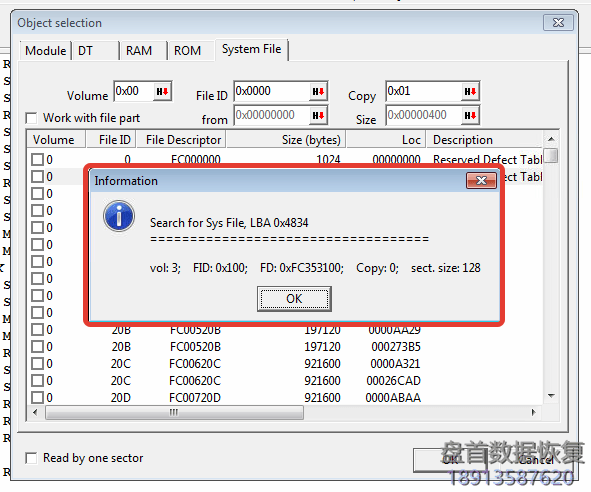The width and height of the screenshot is (591, 492).
Task: Switch to the Module tab
Action: pyautogui.click(x=46, y=51)
